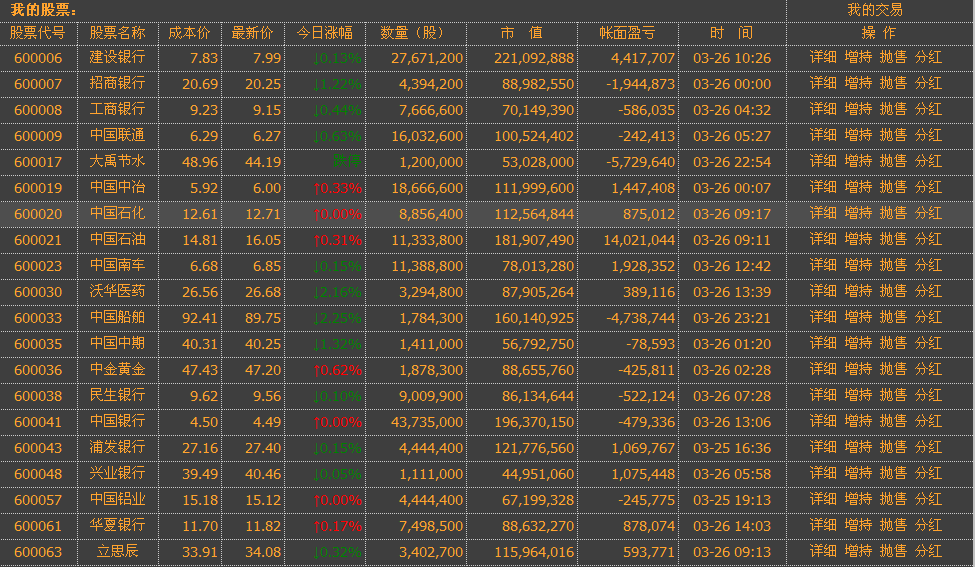Click 增持 for 中国石油

pos(858,240)
